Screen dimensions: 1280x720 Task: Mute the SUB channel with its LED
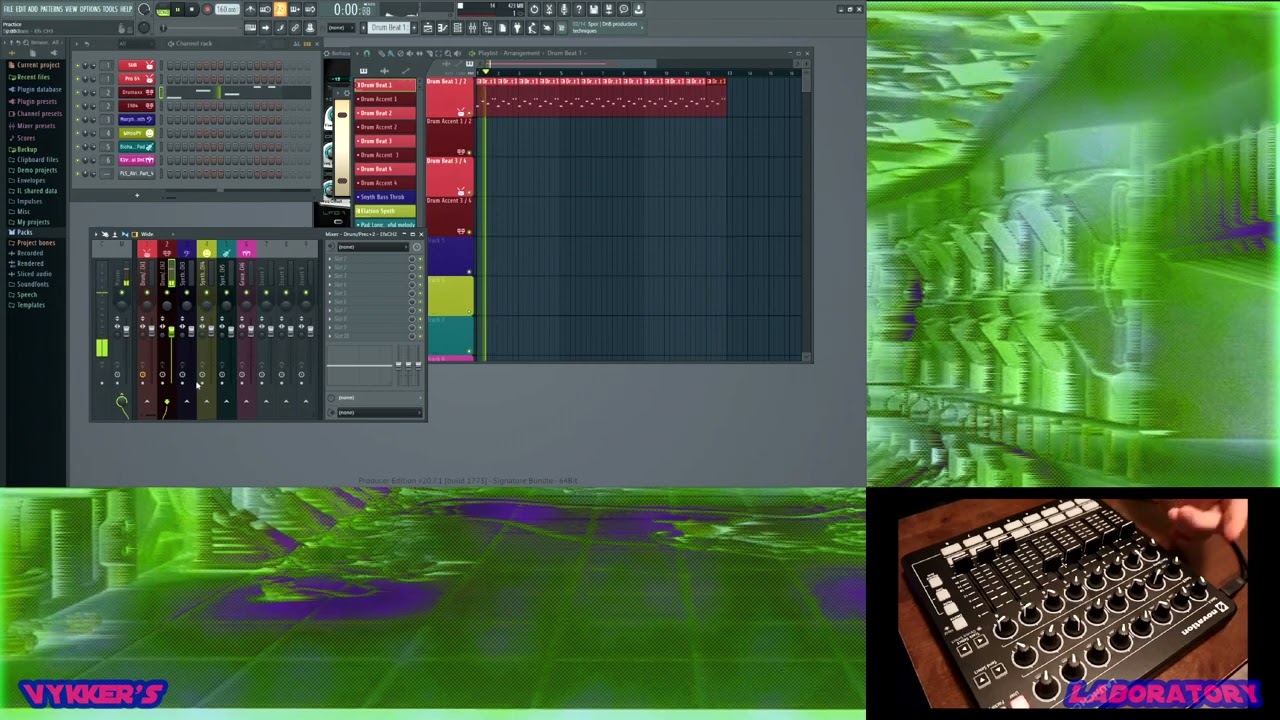[77, 65]
